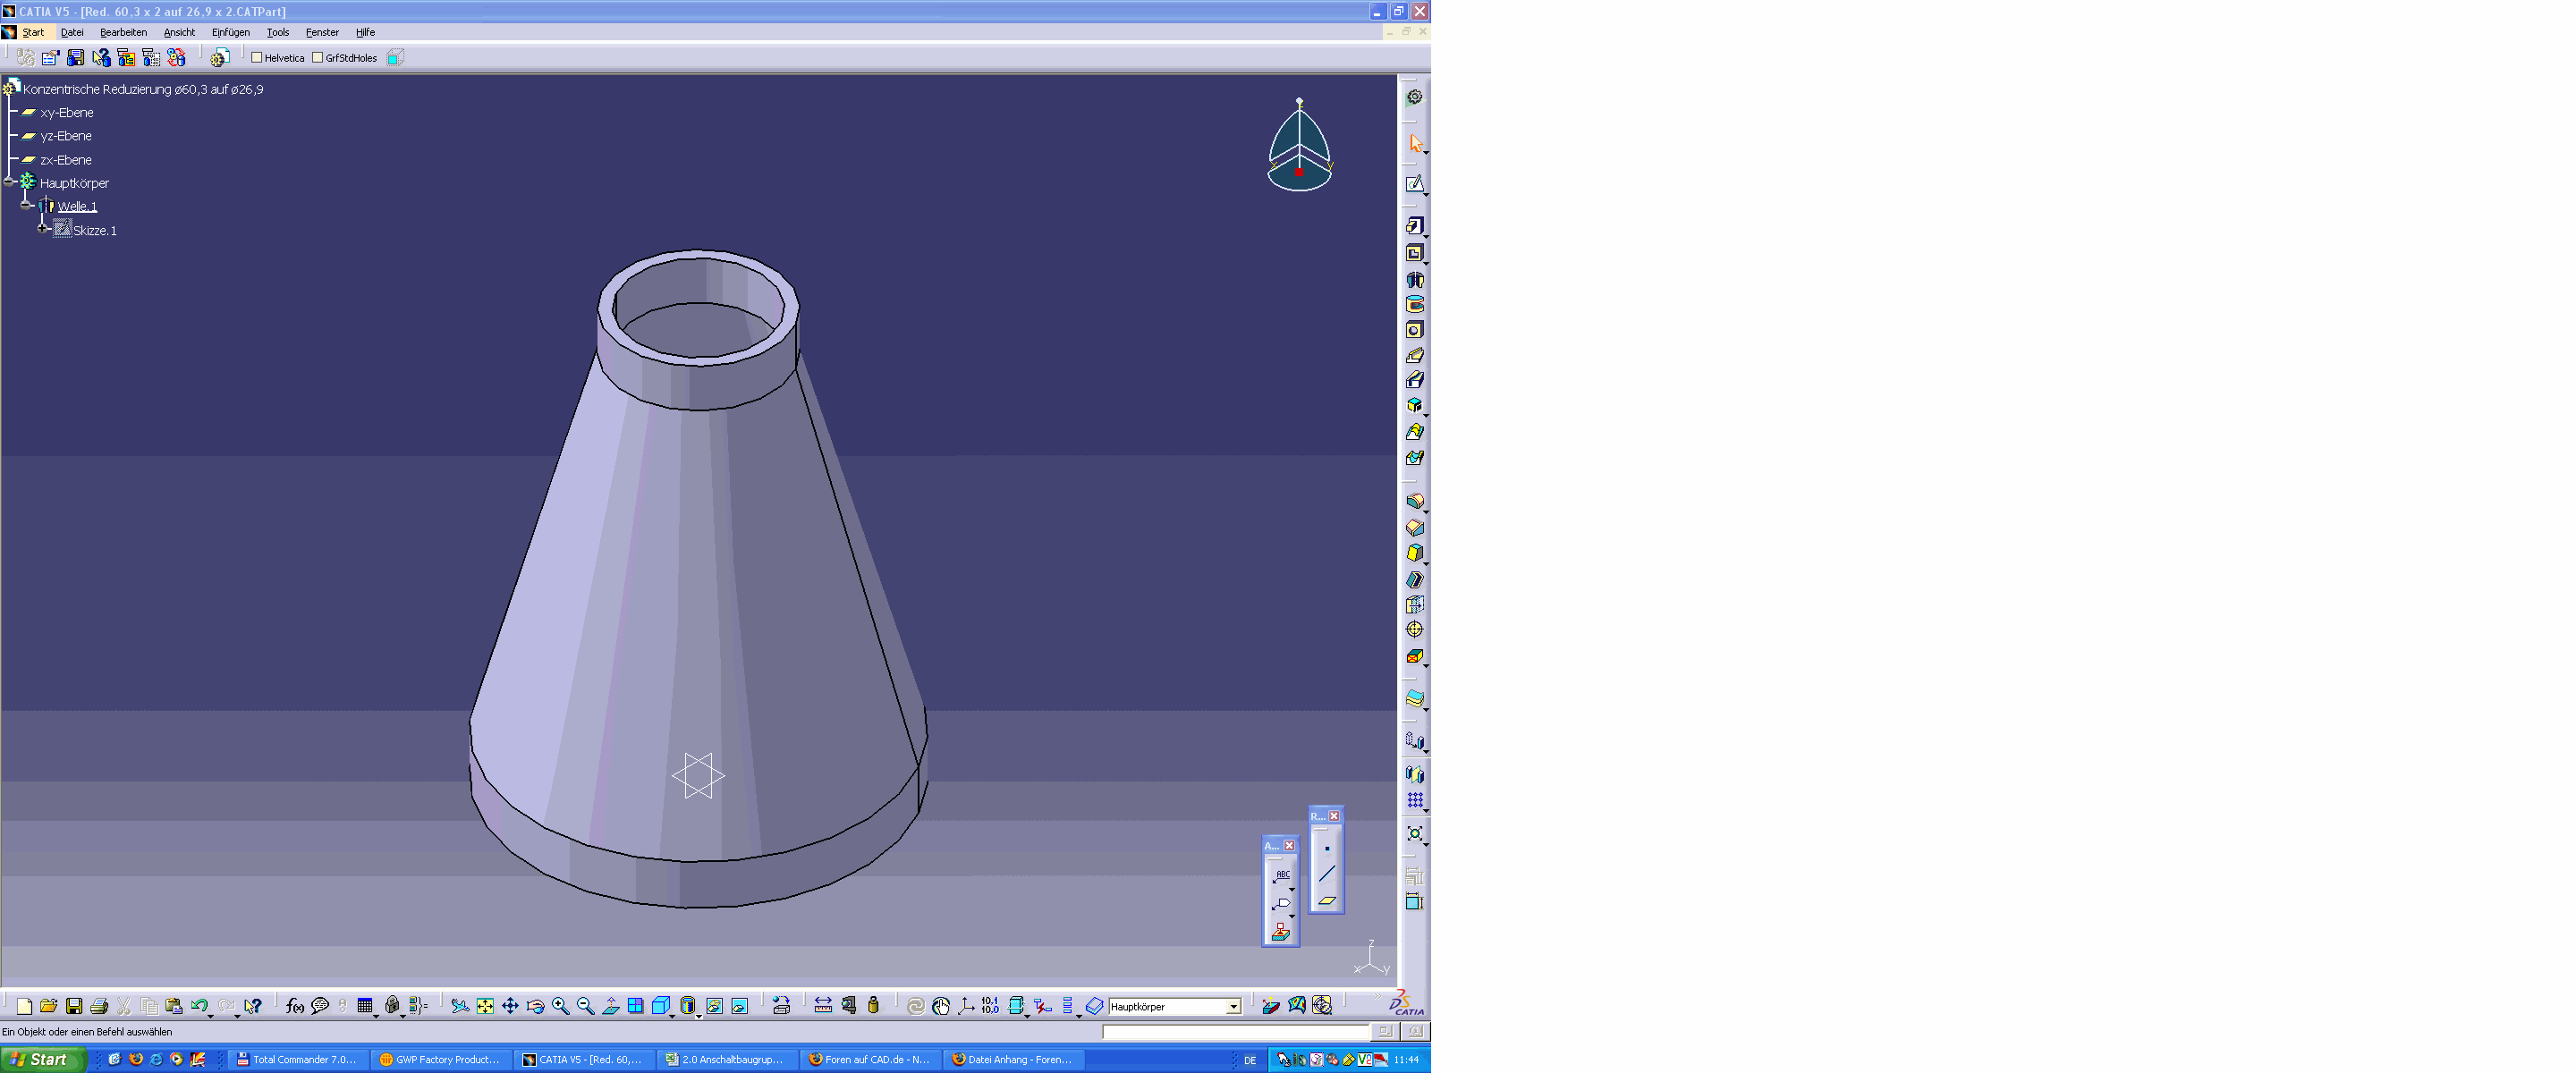Select the Groove tool
The image size is (2576, 1073).
(1414, 305)
